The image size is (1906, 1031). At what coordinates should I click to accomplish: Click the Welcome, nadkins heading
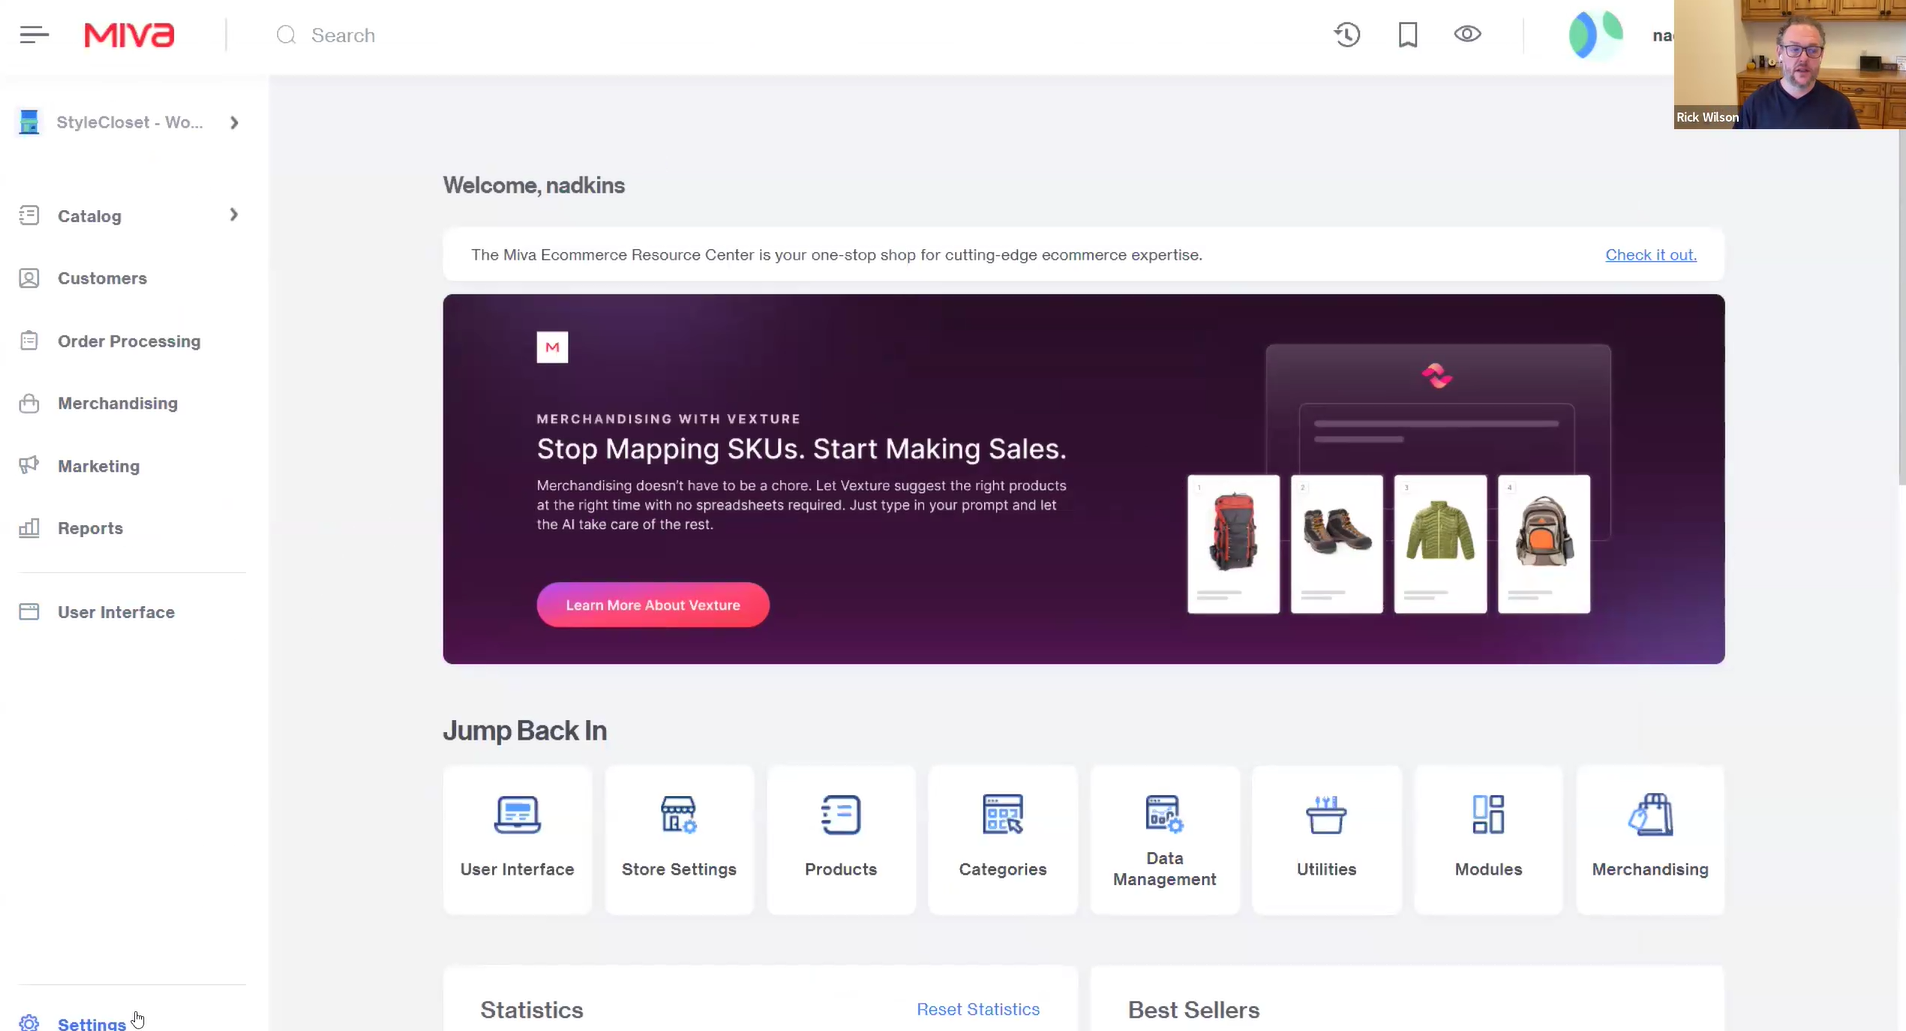534,185
